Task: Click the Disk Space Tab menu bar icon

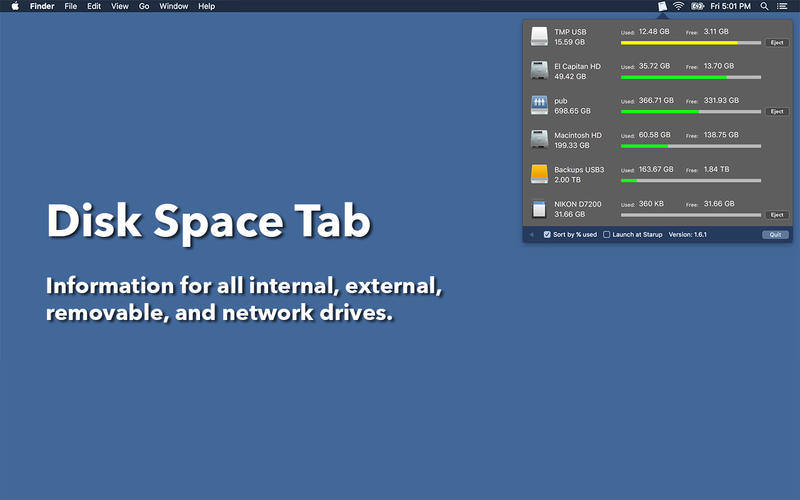Action: pos(662,6)
